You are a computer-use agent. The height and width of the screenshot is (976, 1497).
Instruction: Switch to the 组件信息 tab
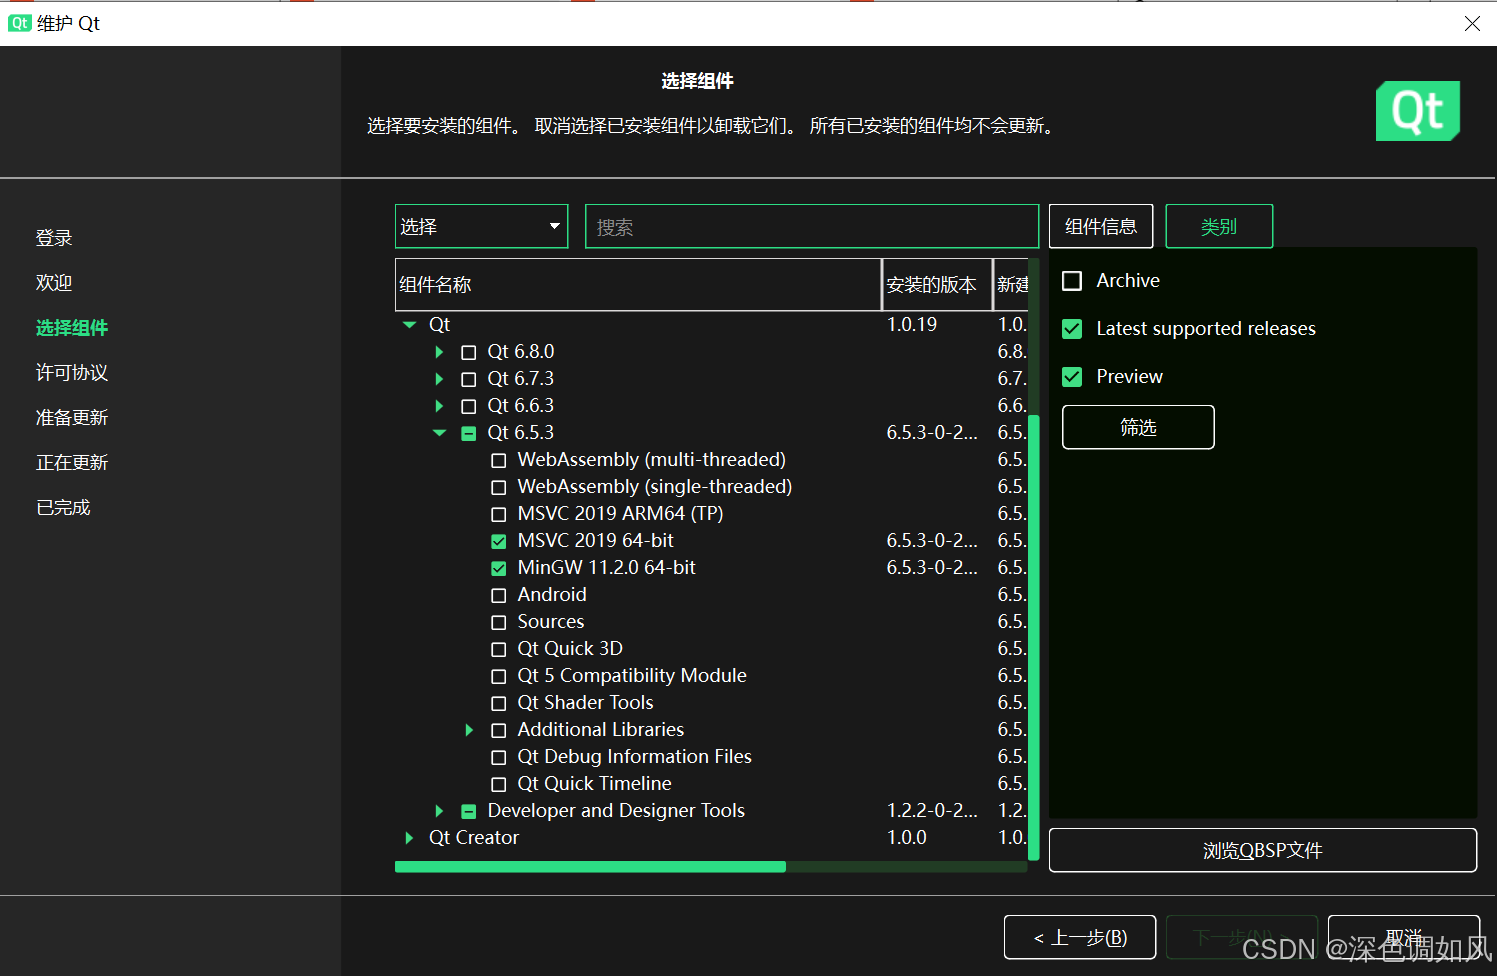tap(1101, 226)
